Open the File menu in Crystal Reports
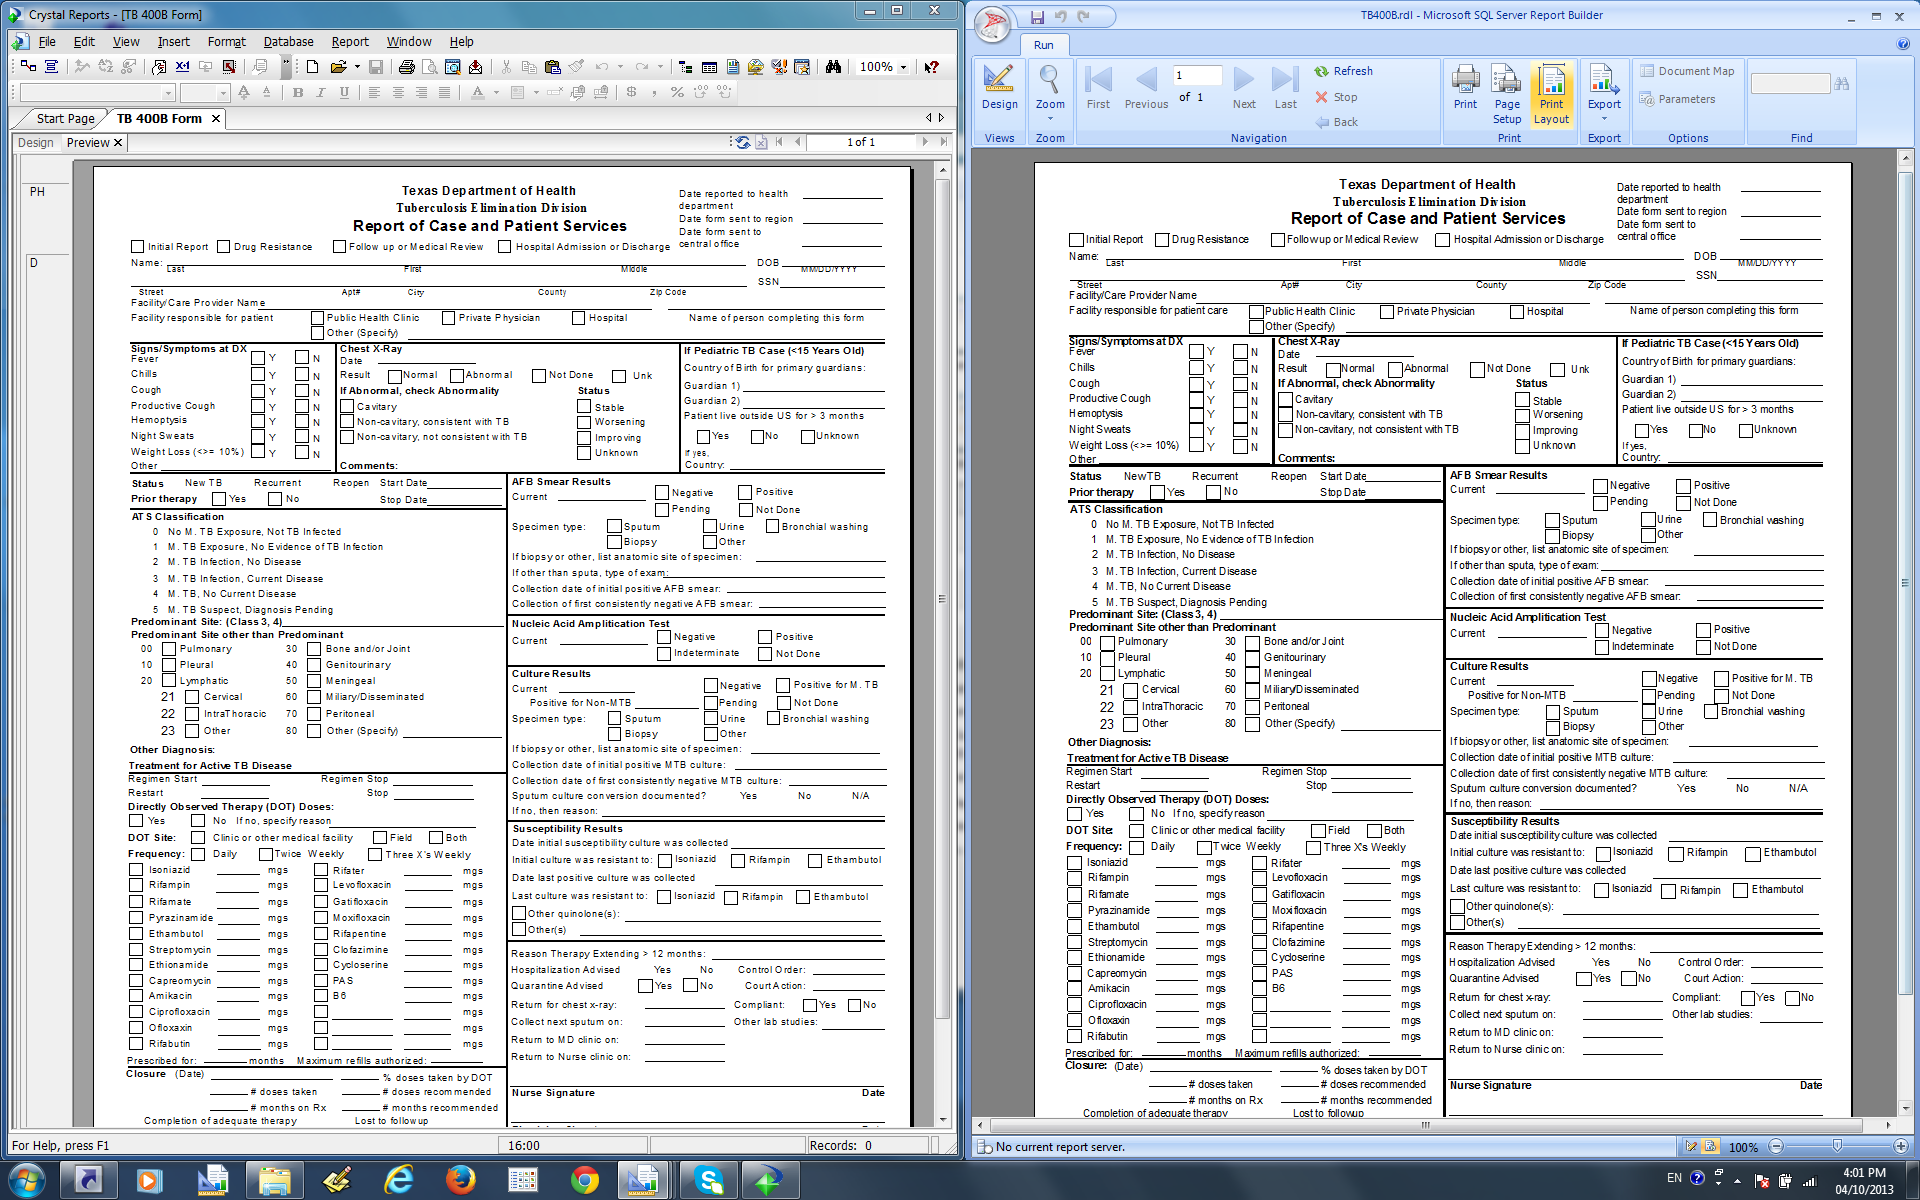This screenshot has width=1920, height=1200. coord(46,42)
